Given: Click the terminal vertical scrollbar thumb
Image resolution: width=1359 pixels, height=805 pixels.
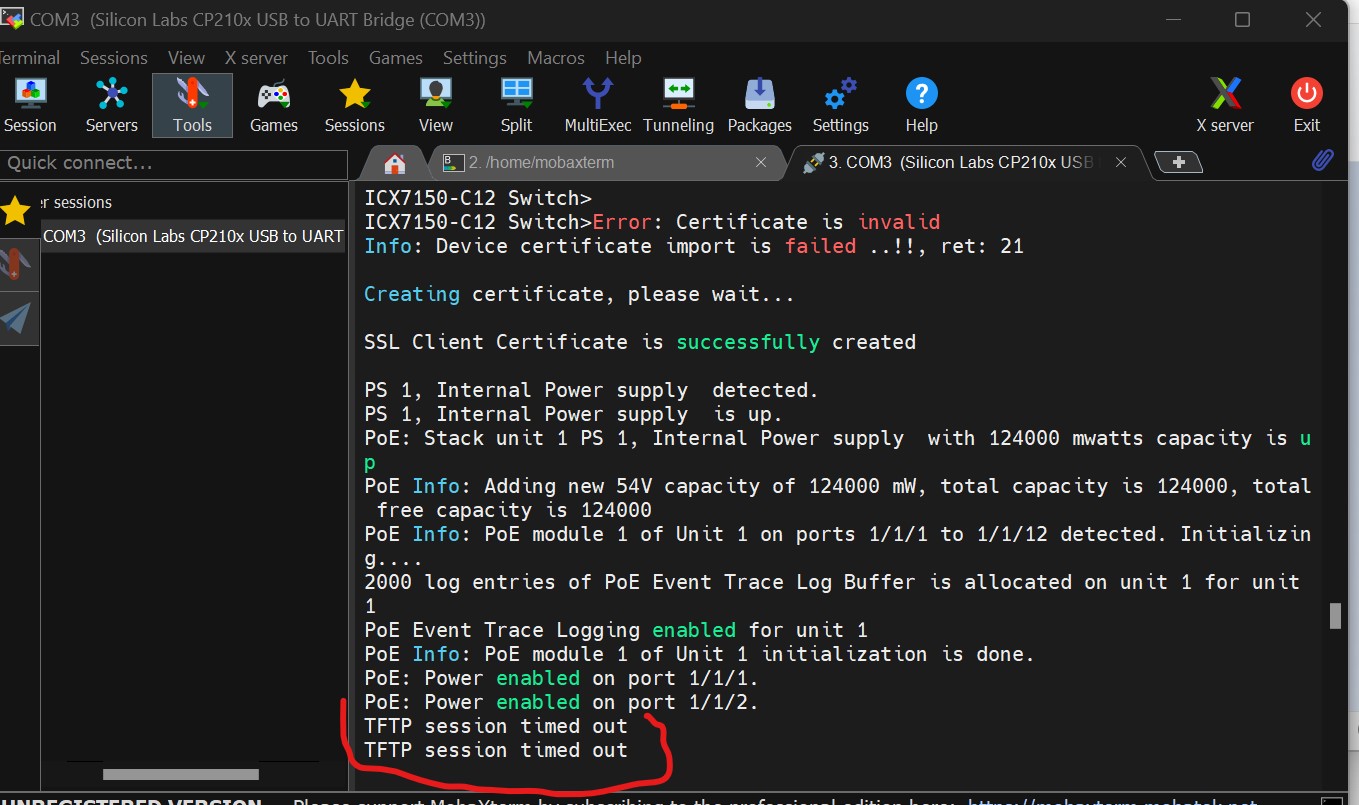Looking at the screenshot, I should (x=1334, y=616).
